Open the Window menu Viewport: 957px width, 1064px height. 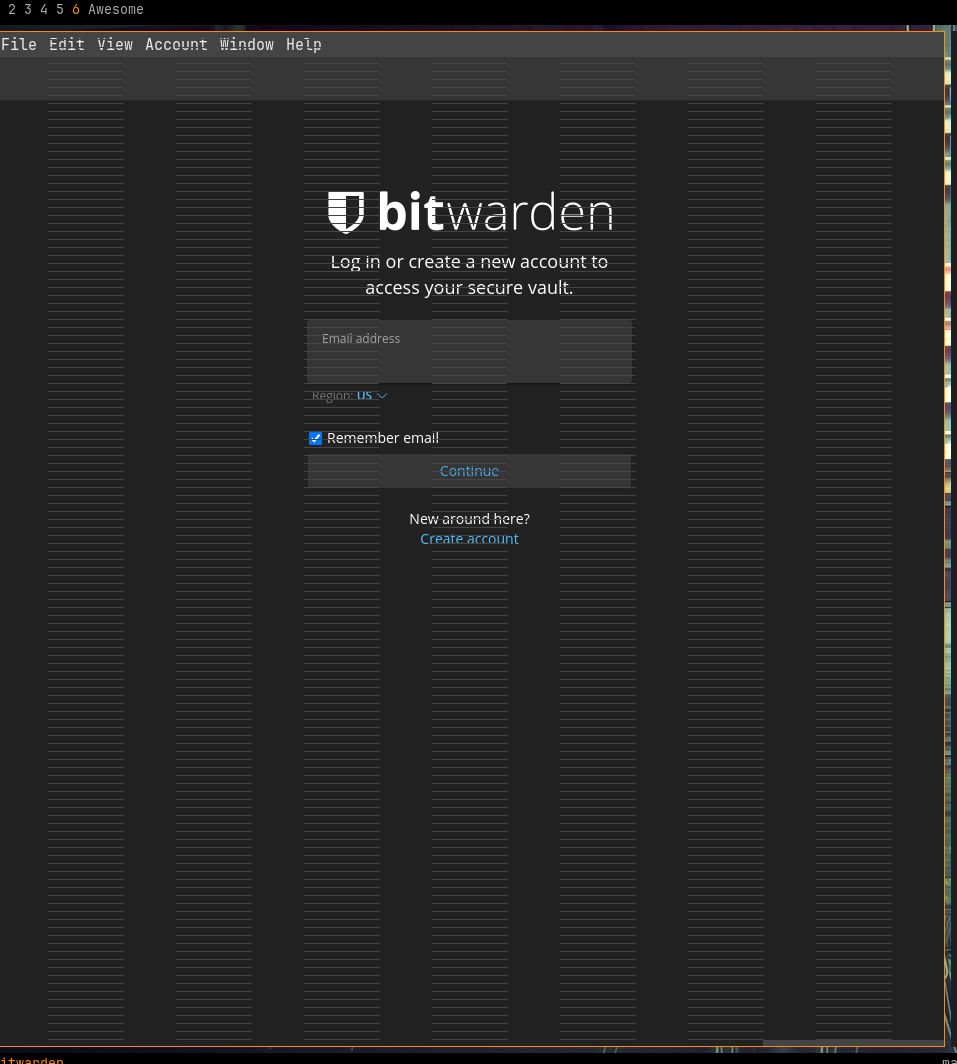246,45
